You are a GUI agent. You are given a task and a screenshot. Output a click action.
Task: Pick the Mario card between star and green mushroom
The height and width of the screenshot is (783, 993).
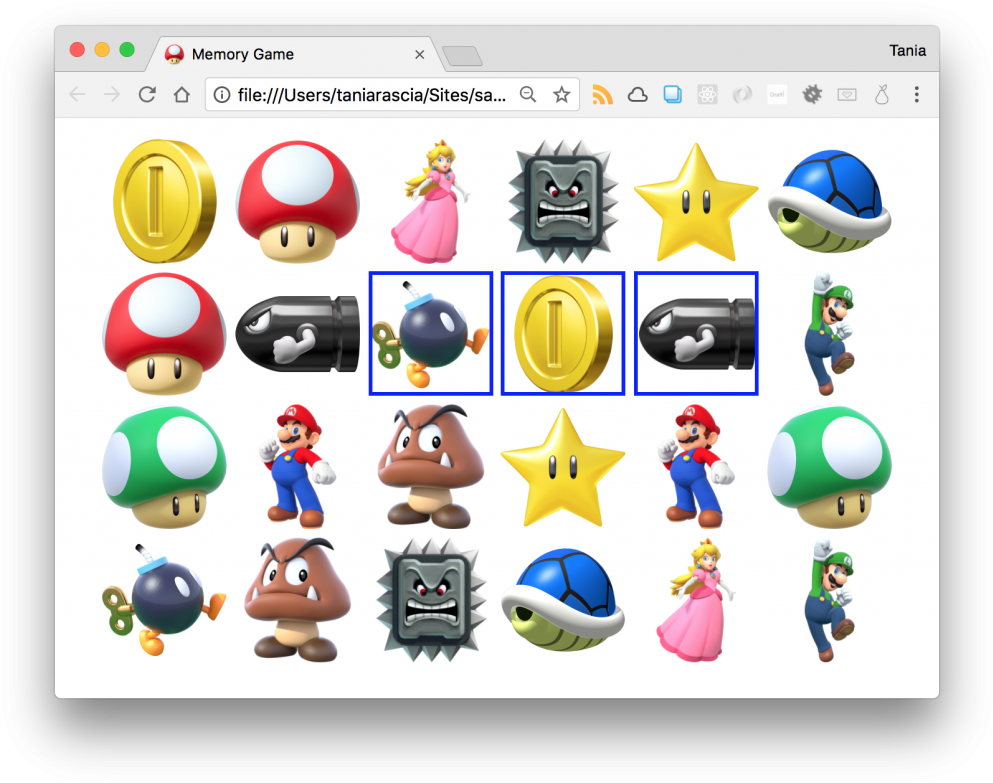coord(696,467)
